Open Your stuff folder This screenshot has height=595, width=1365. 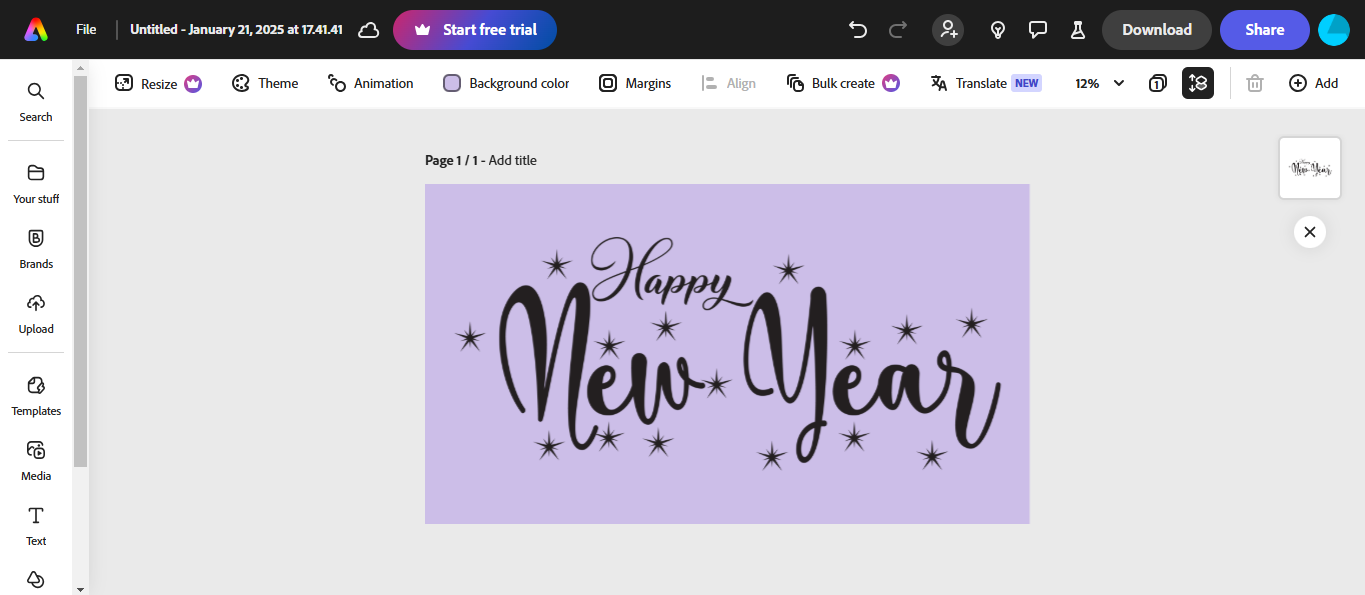tap(36, 185)
